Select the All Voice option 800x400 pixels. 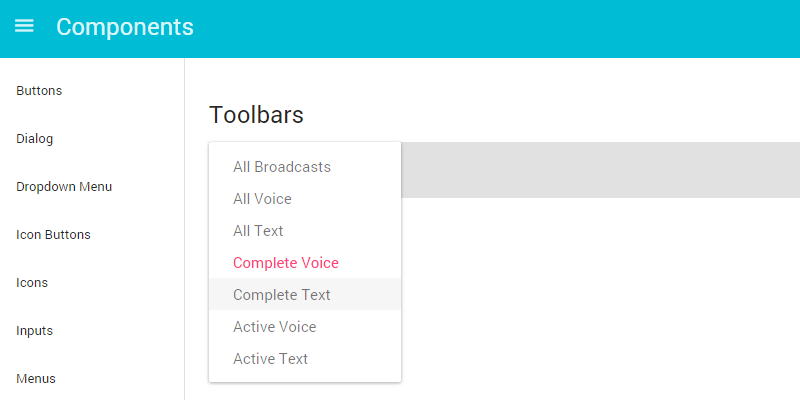tap(262, 199)
